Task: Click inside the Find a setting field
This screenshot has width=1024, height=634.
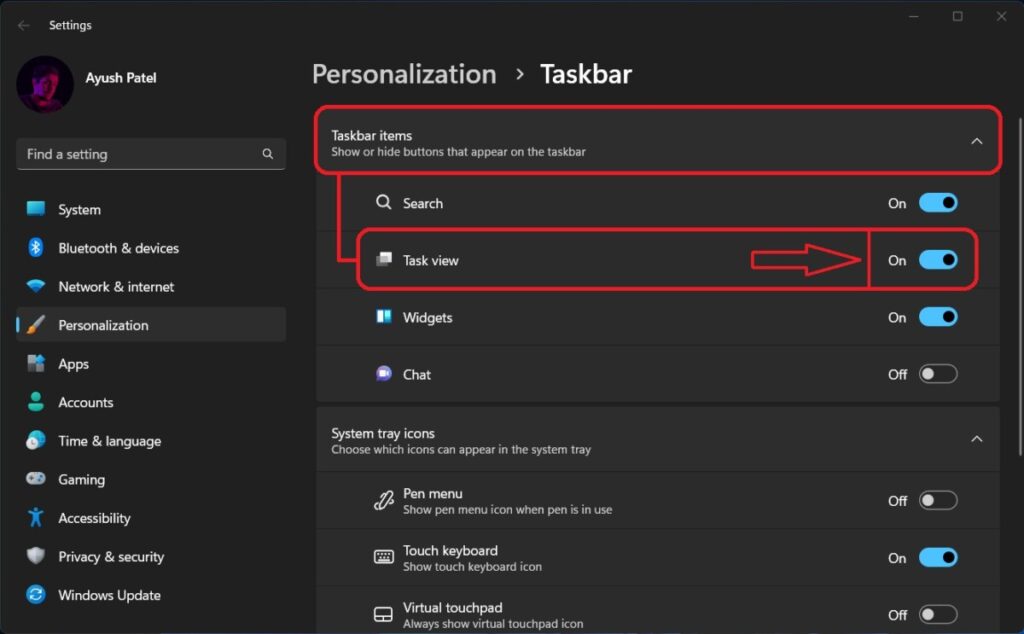Action: pyautogui.click(x=140, y=154)
